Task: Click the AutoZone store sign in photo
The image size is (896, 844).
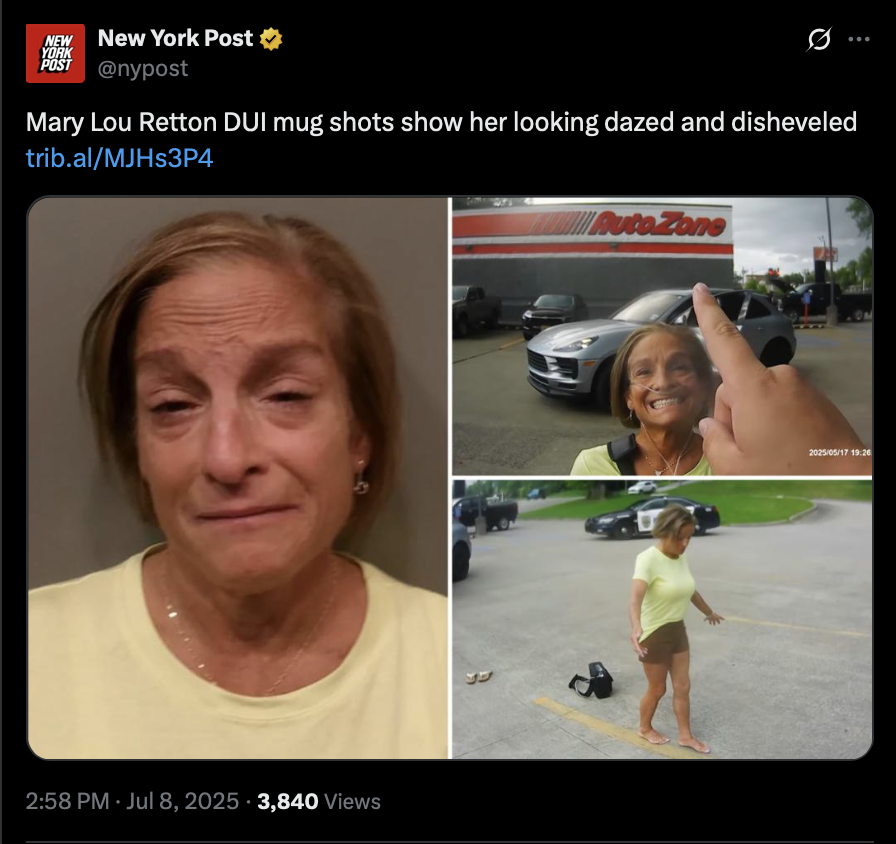Action: (x=592, y=227)
